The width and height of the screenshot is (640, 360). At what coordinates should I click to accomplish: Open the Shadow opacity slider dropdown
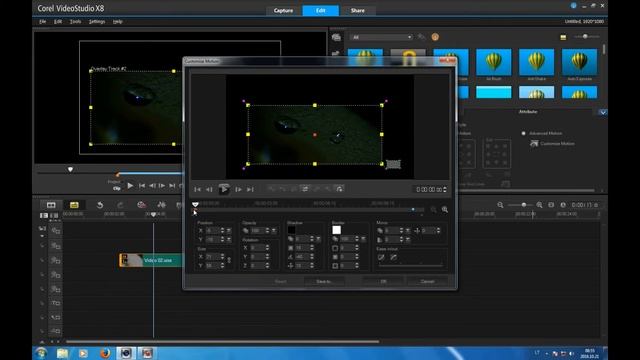tap(318, 239)
